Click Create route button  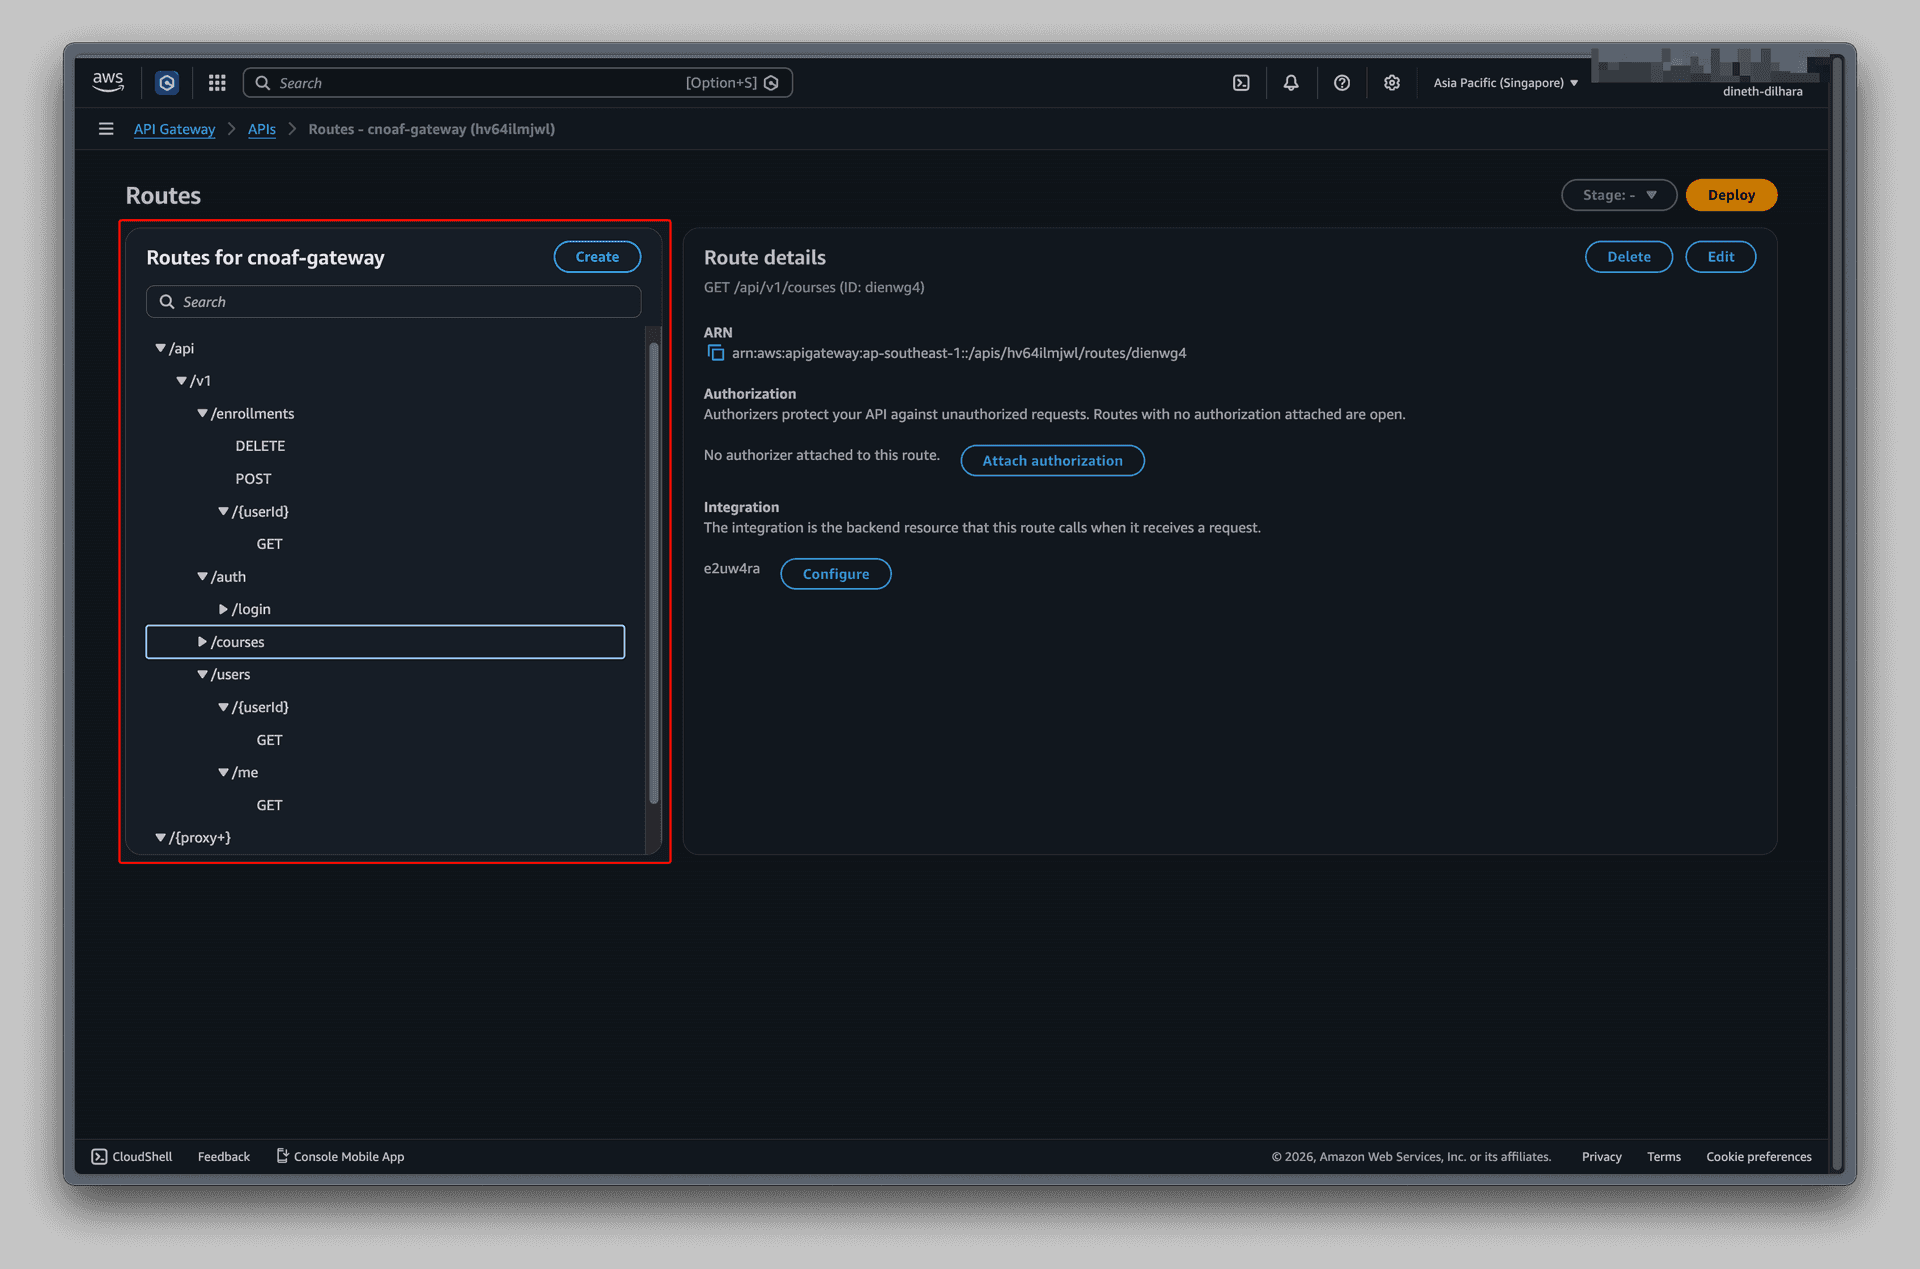click(x=597, y=257)
